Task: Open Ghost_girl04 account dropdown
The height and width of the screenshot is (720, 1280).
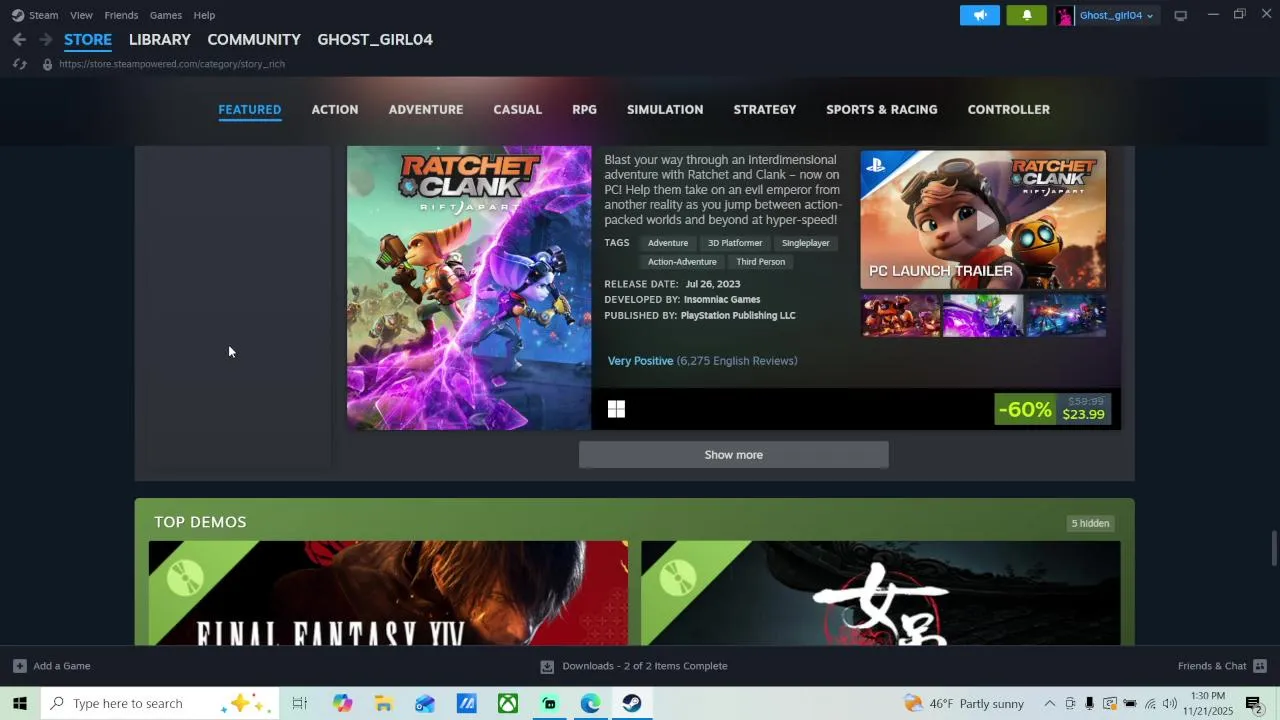Action: point(1116,15)
